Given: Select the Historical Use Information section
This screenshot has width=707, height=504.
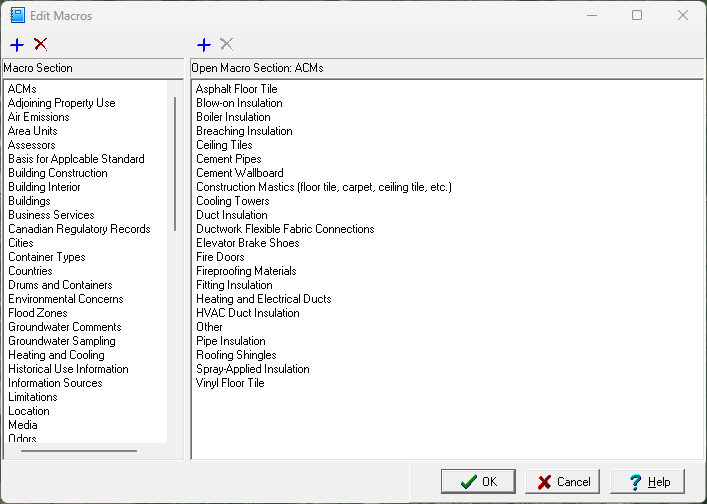Looking at the screenshot, I should [68, 369].
